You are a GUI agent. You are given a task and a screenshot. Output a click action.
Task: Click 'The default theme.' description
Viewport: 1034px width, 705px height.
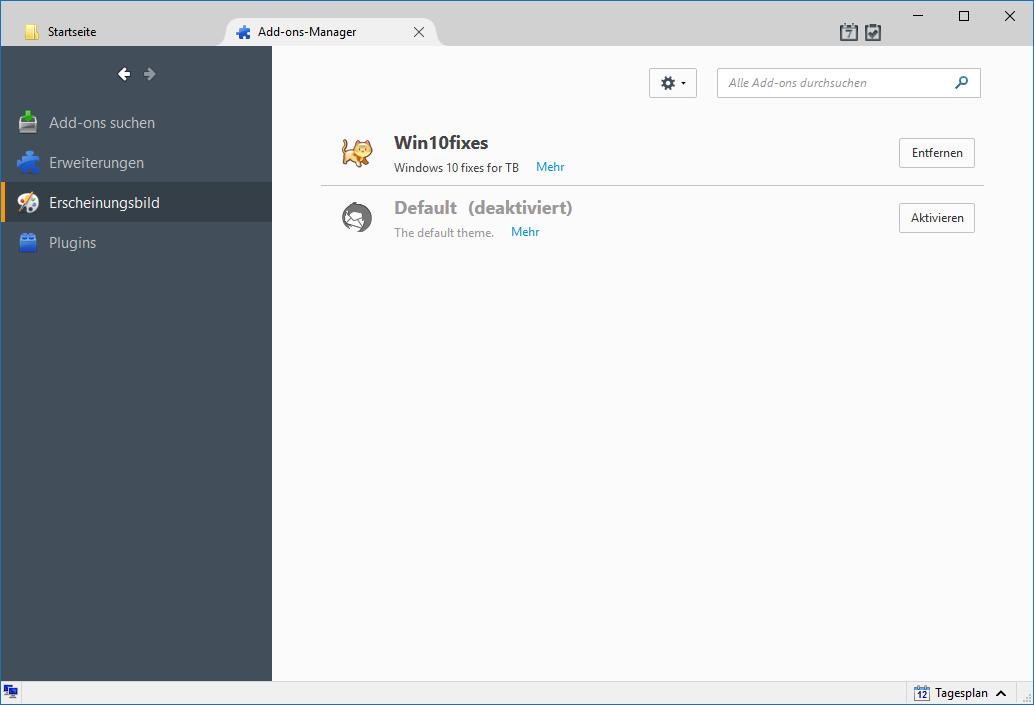444,232
